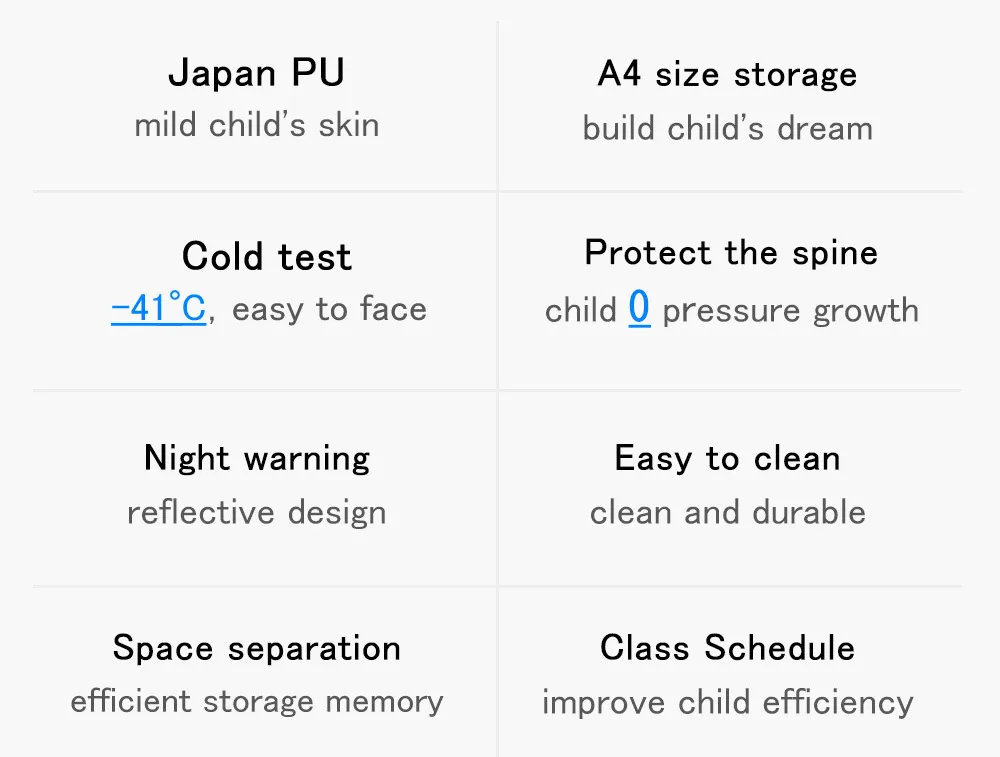Image resolution: width=1000 pixels, height=757 pixels.
Task: Select the pressure growth text
Action: coord(791,312)
